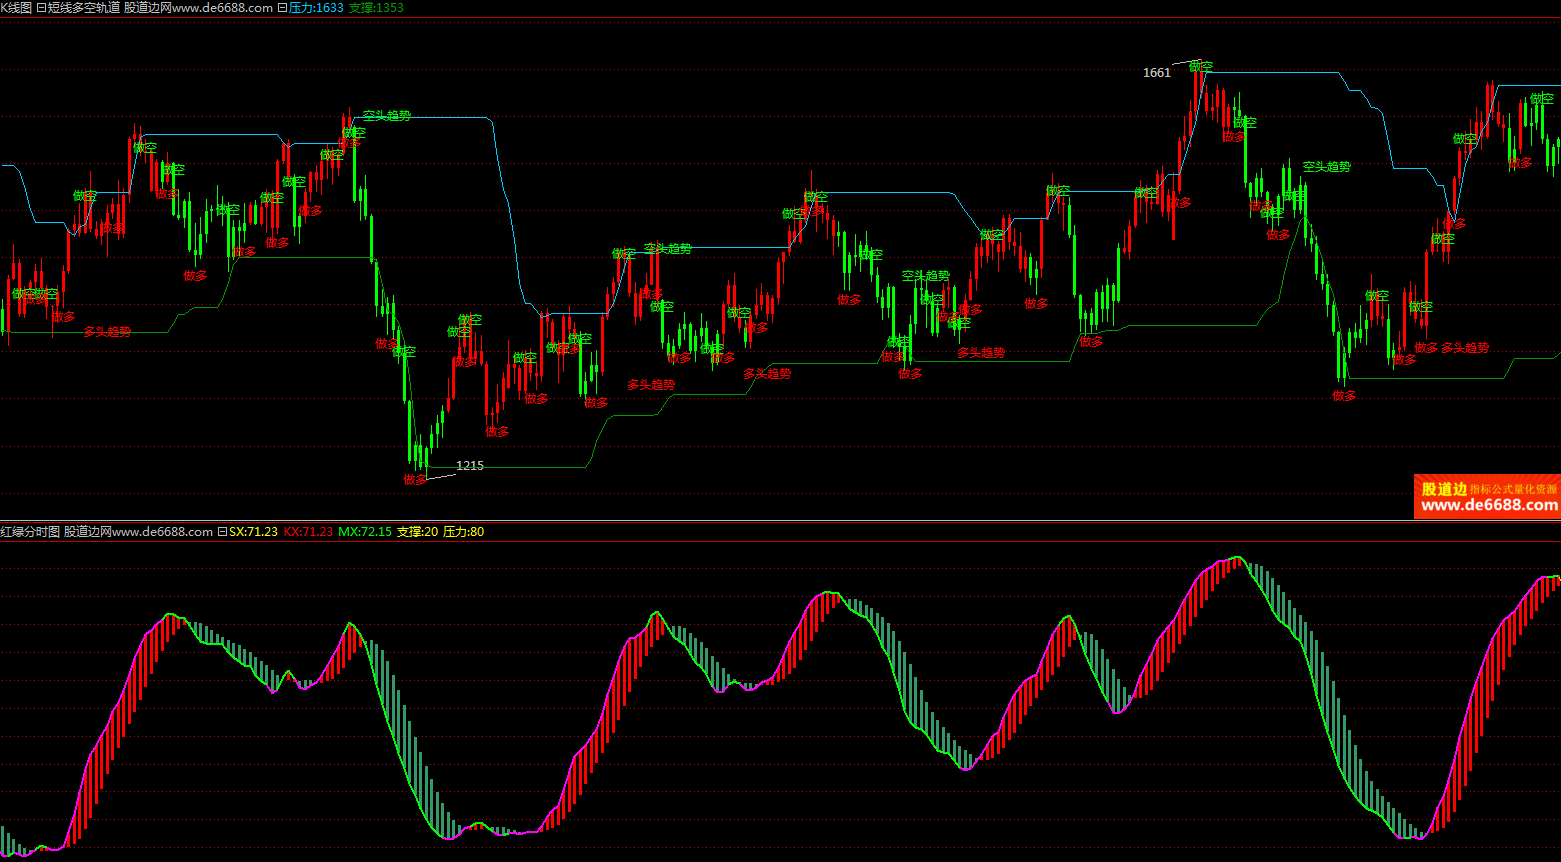Click the 红绿分时图 indicator title
Screen dimensions: 1561x862
click(30, 531)
